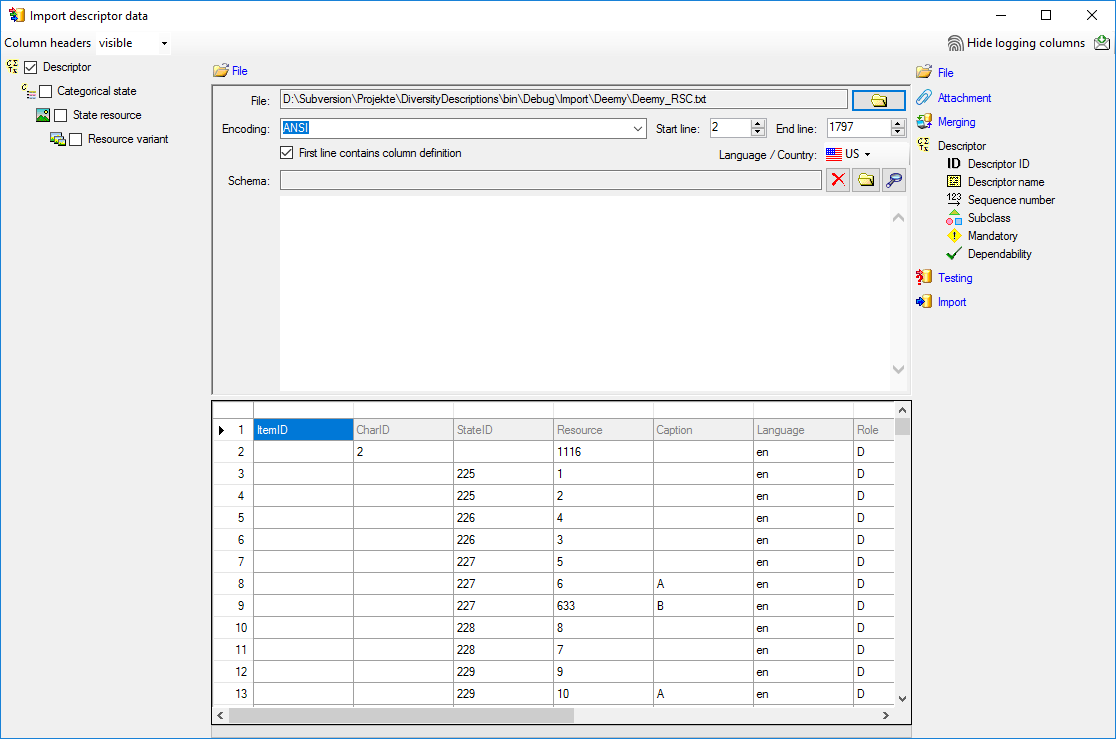
Task: Click the Mandatory yellow warning icon
Action: click(954, 236)
